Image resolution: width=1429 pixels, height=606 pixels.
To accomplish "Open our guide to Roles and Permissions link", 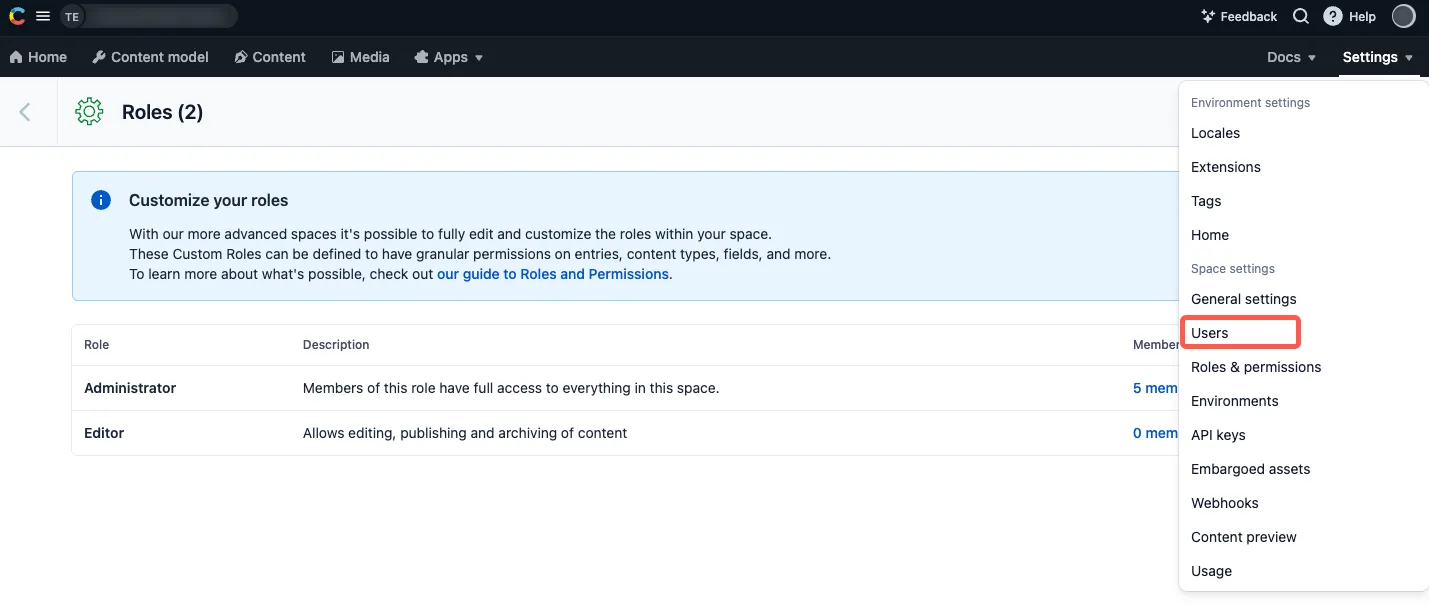I will [x=553, y=274].
